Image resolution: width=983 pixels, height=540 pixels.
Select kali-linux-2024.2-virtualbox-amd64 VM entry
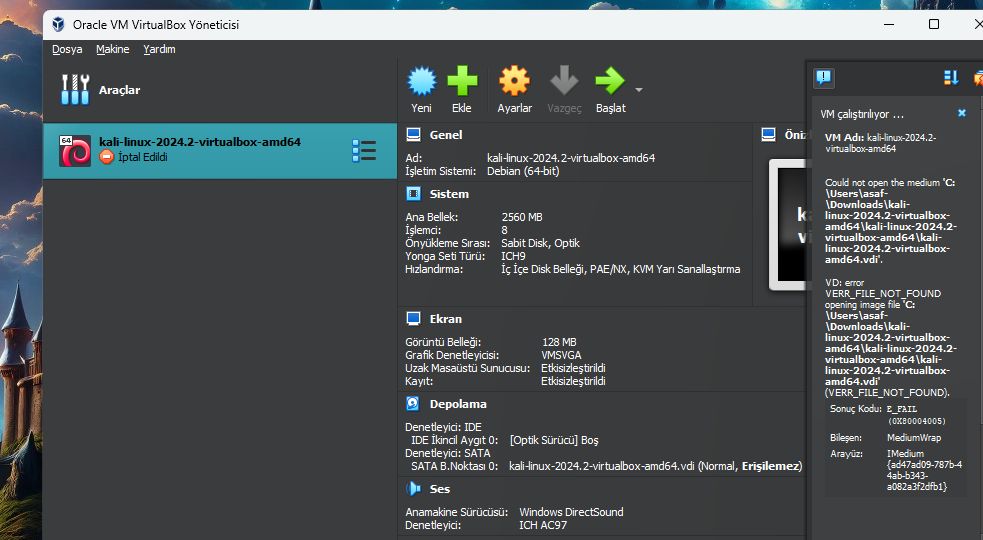point(220,151)
